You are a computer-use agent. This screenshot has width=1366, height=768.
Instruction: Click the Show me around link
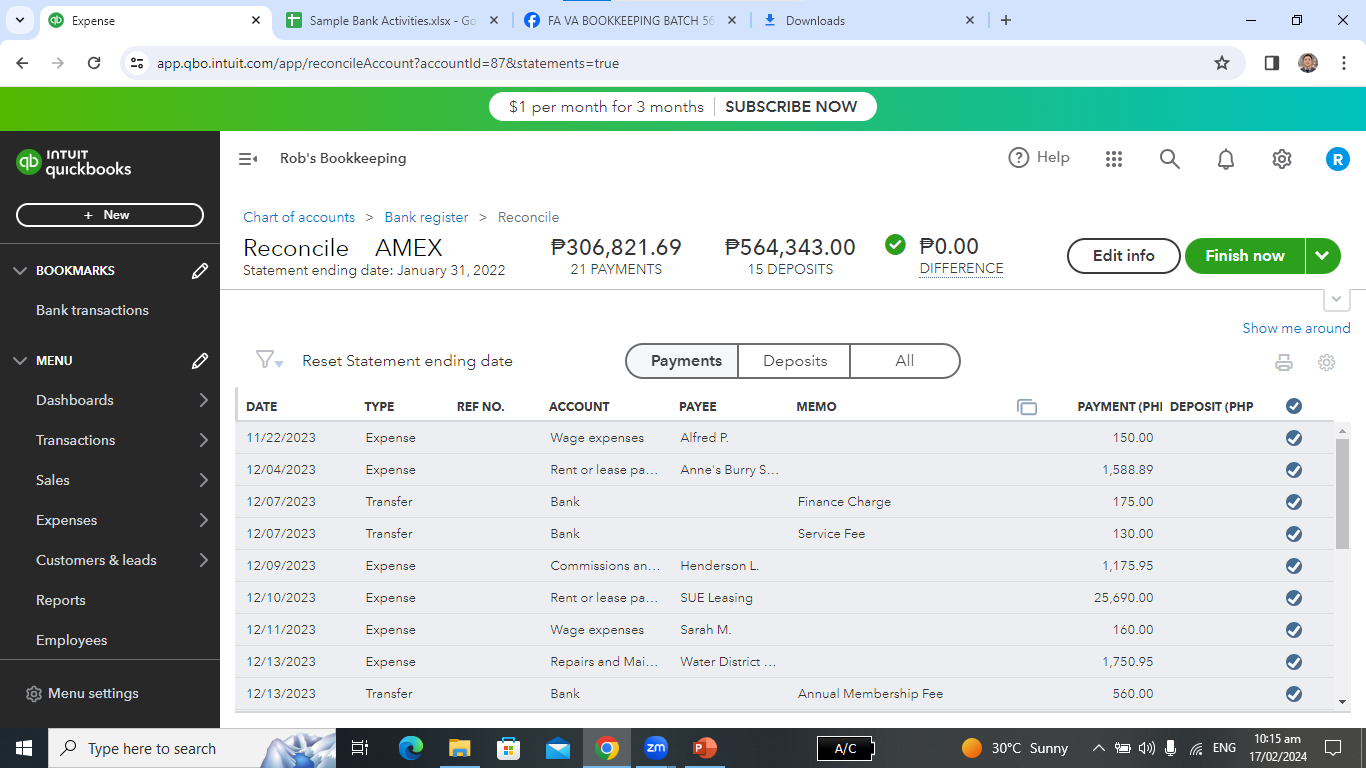(x=1296, y=328)
